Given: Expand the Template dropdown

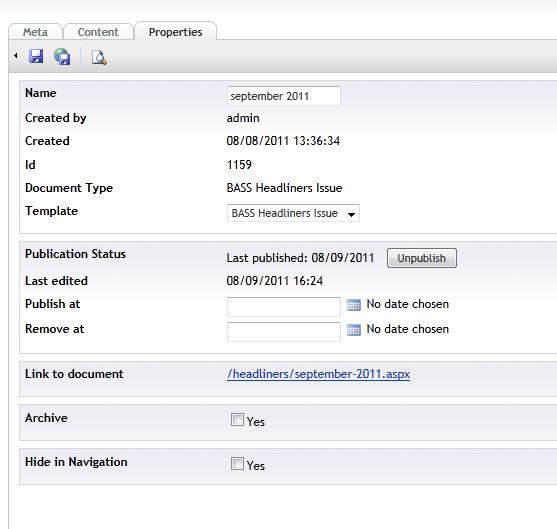Looking at the screenshot, I should pyautogui.click(x=293, y=213).
